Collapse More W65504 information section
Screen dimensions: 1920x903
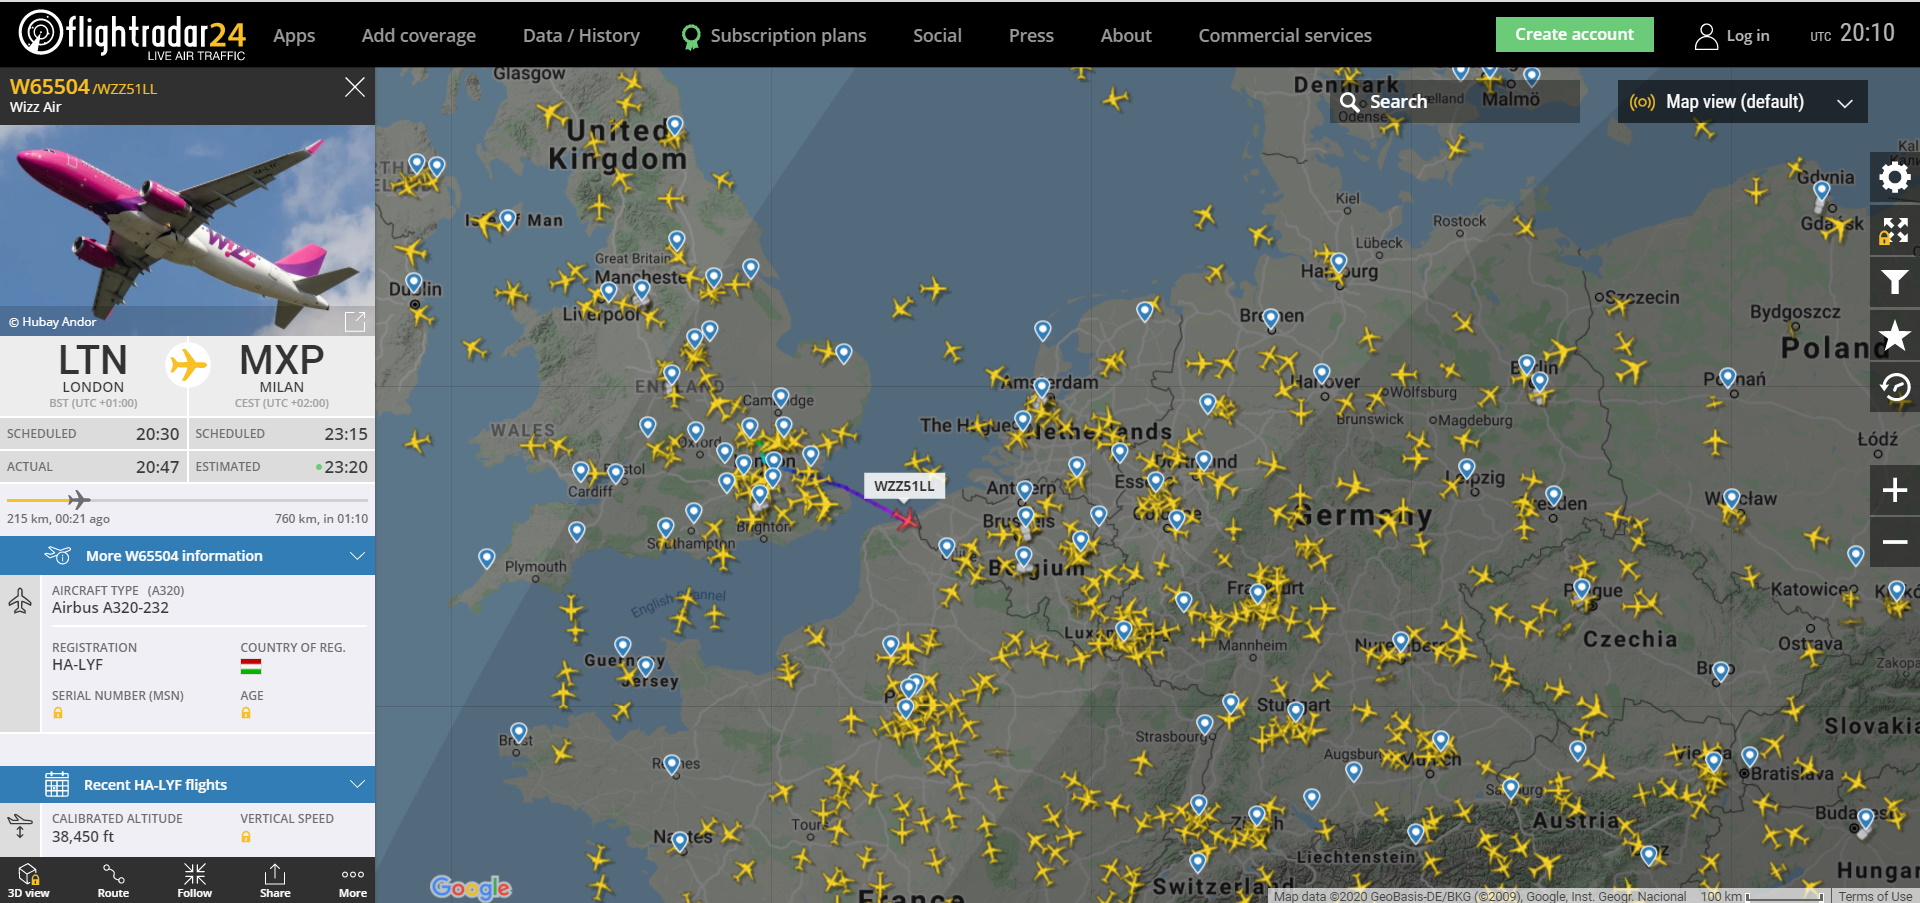click(187, 556)
